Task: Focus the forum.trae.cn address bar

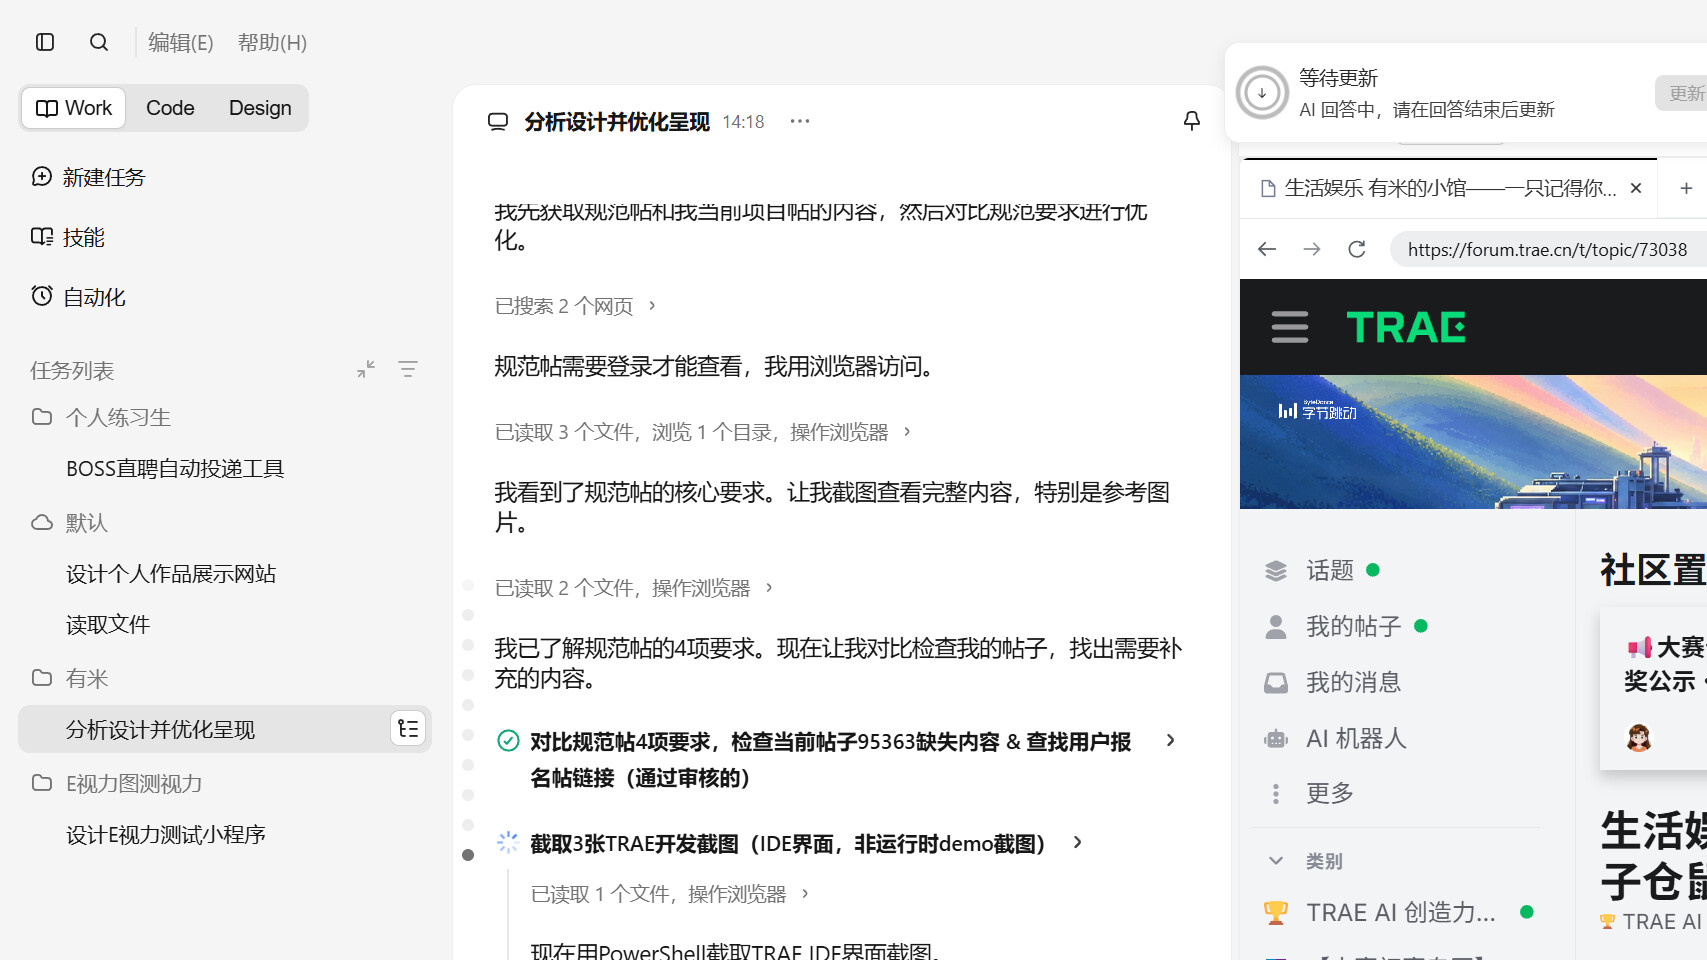Action: tap(1548, 249)
